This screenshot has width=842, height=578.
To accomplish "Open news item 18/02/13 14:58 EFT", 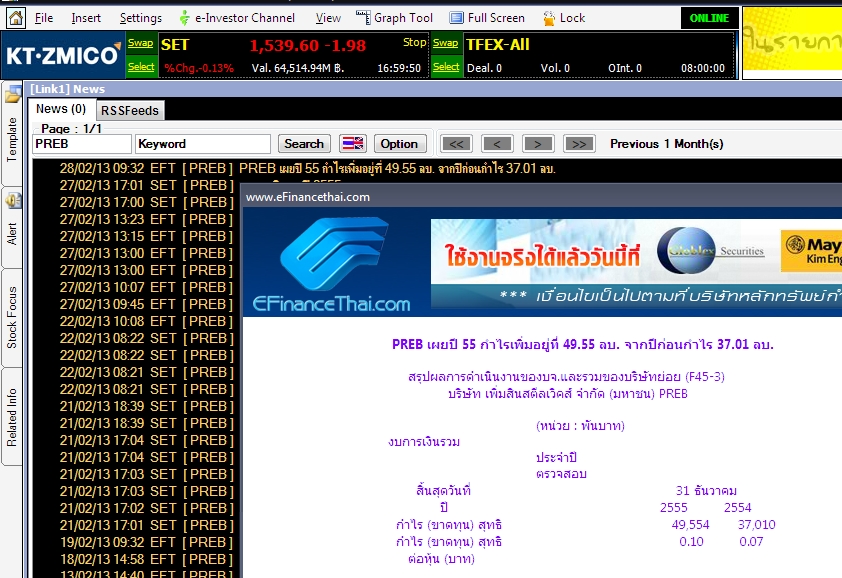I will [146, 559].
